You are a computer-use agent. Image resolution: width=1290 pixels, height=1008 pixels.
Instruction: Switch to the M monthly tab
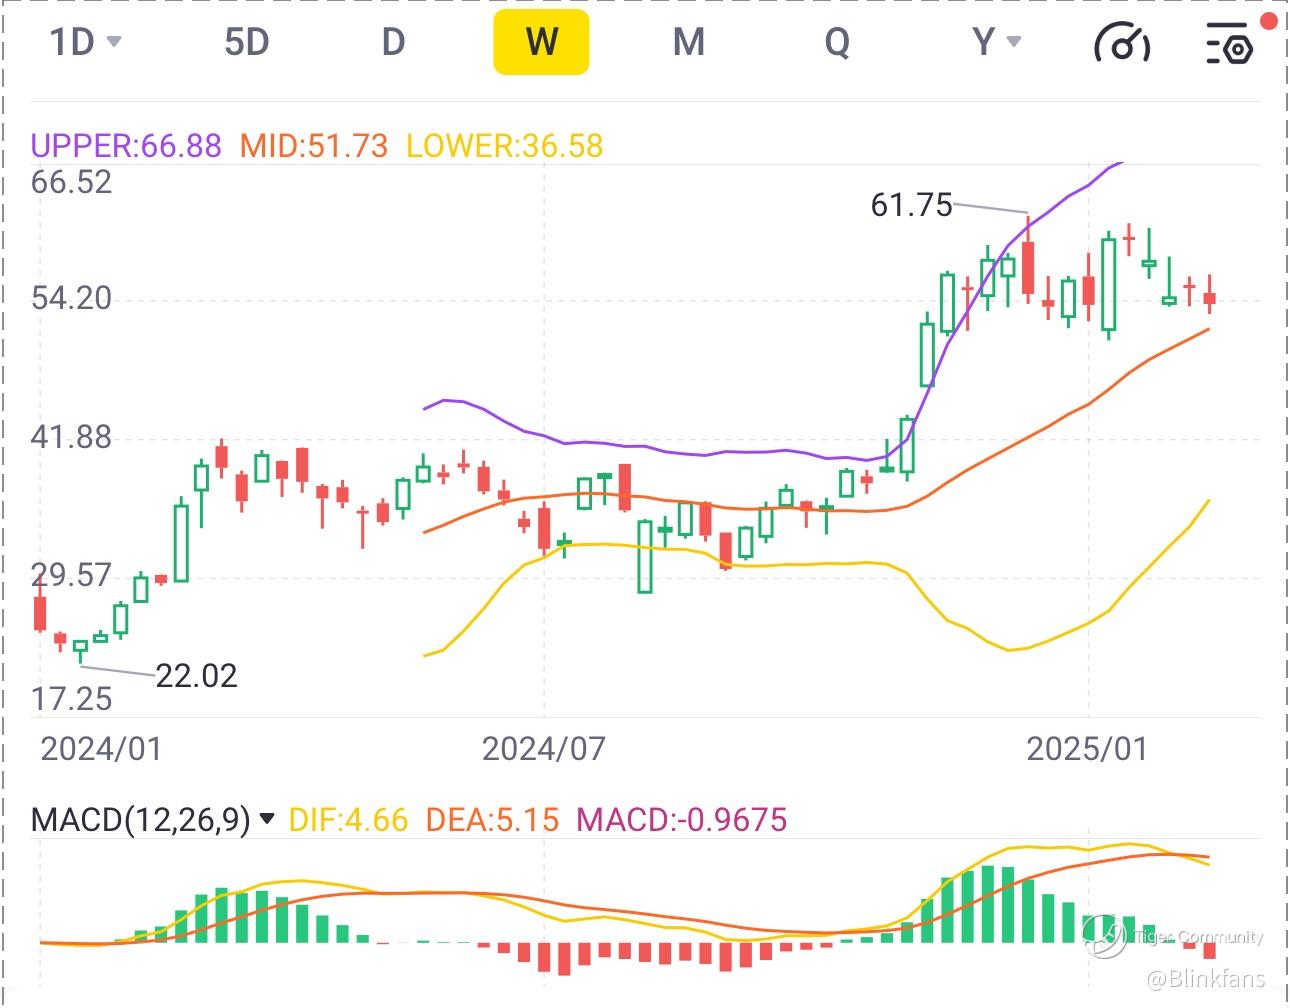pyautogui.click(x=688, y=42)
